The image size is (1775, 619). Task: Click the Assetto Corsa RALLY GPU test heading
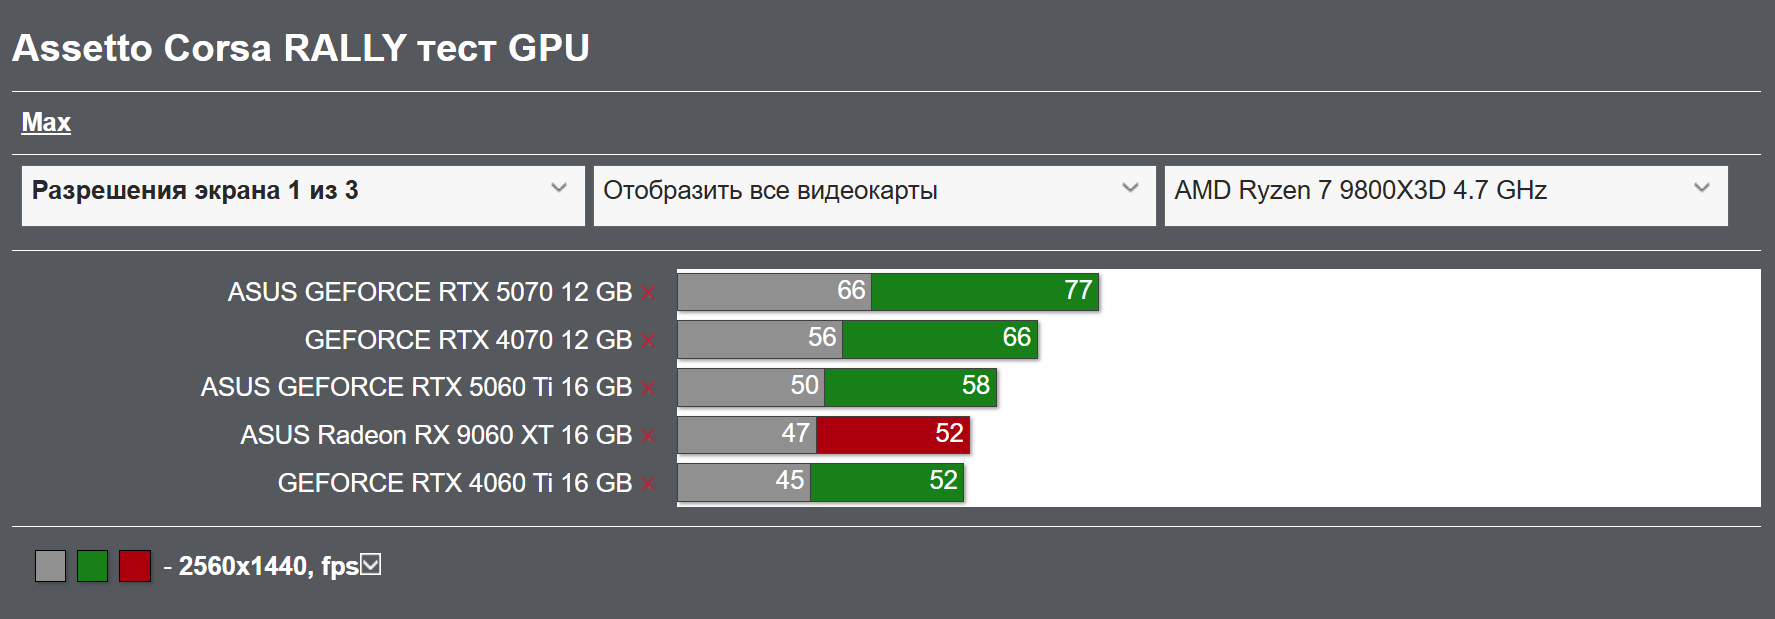tap(301, 48)
